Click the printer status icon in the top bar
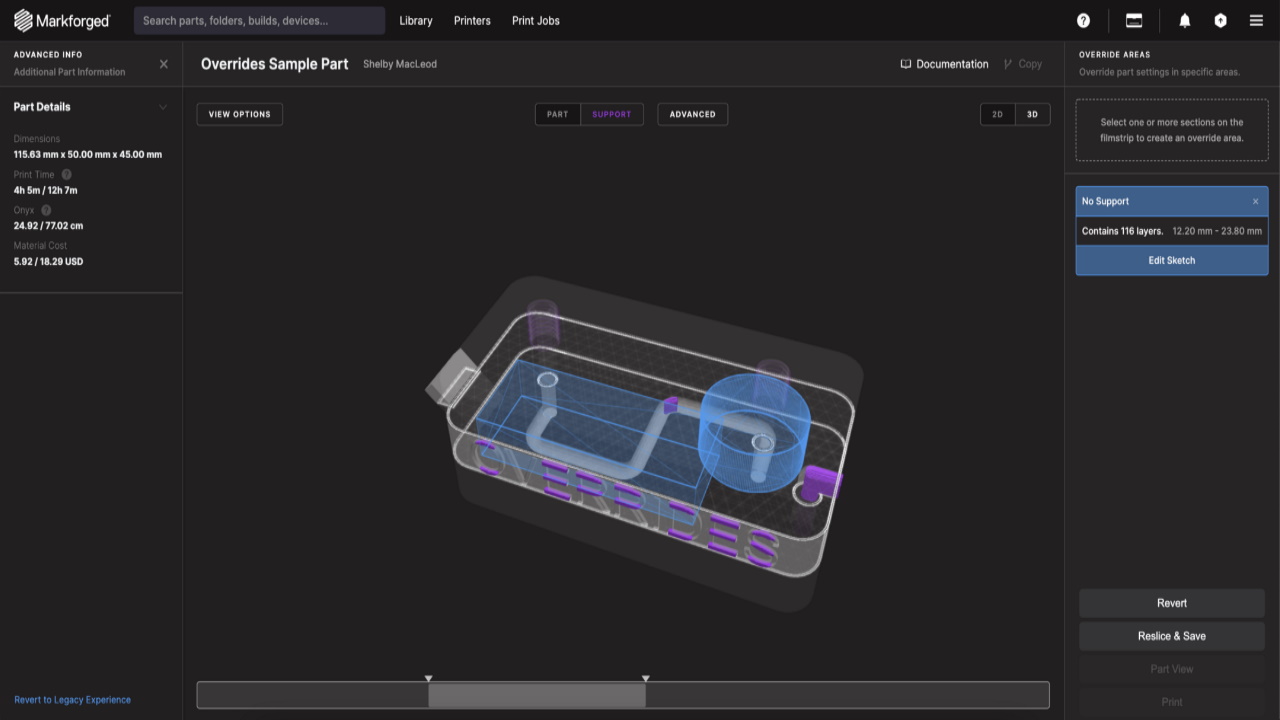Image resolution: width=1280 pixels, height=720 pixels. click(x=1135, y=20)
